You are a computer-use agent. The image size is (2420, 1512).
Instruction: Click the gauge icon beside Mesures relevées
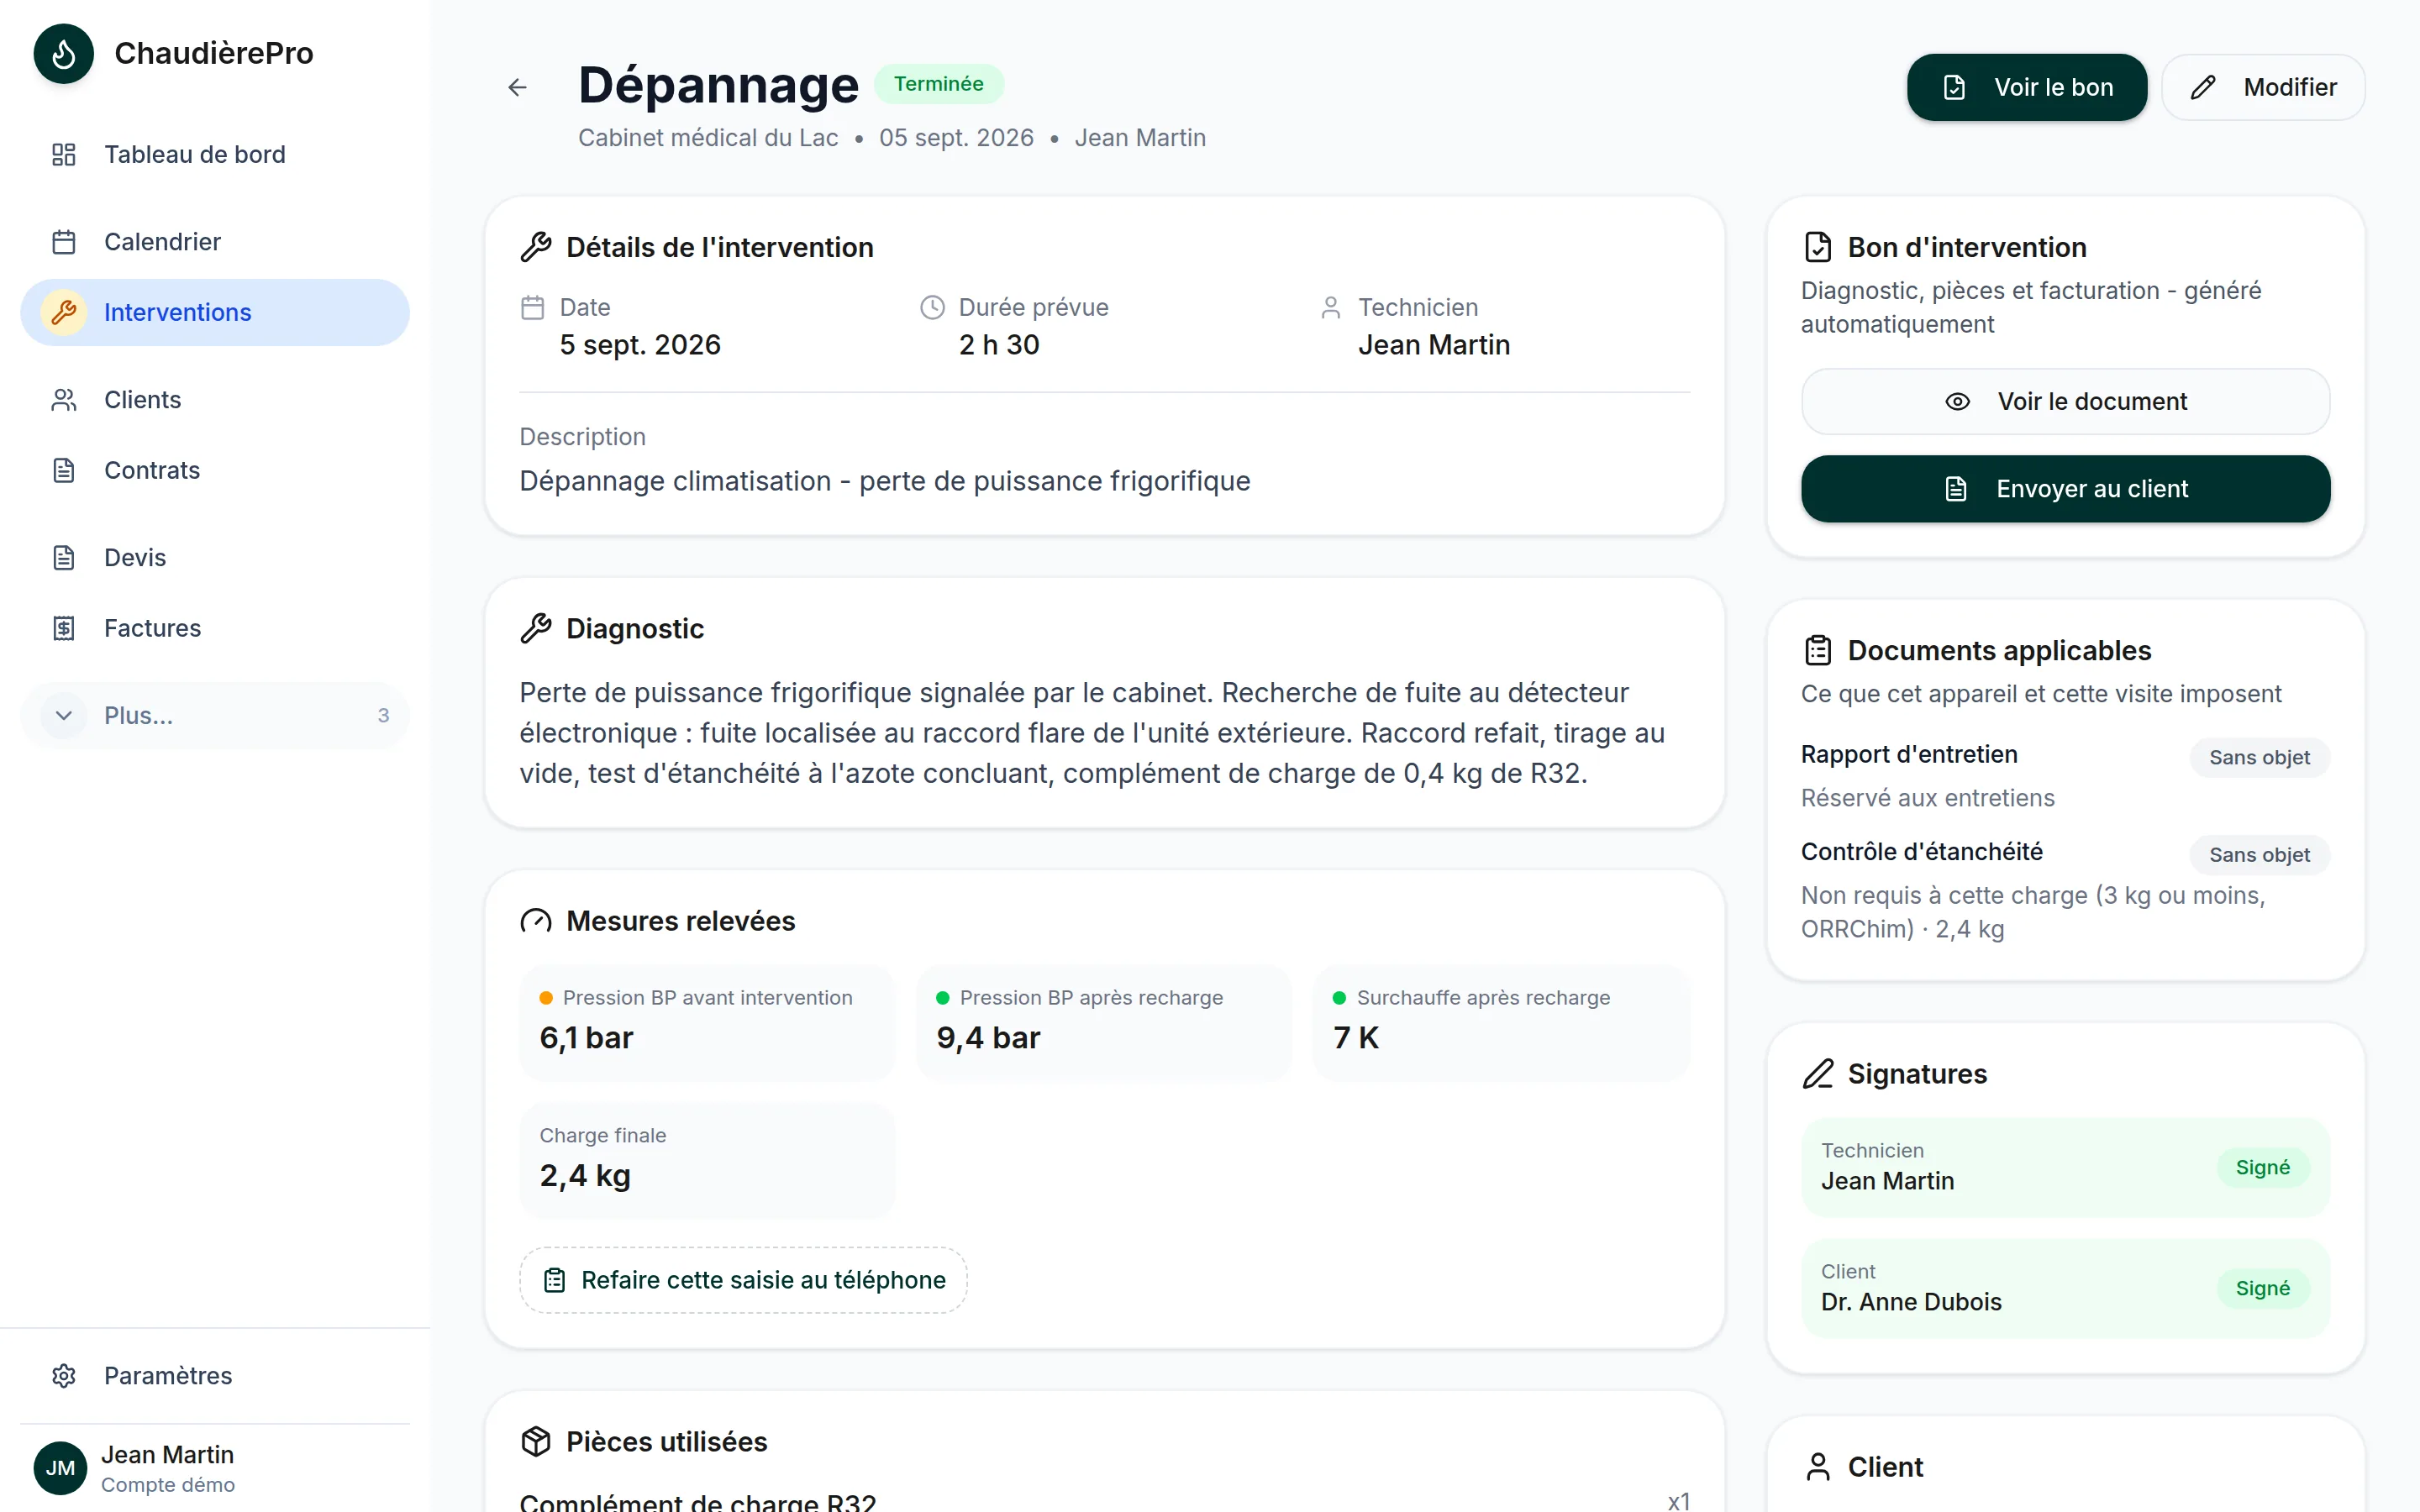[x=536, y=921]
